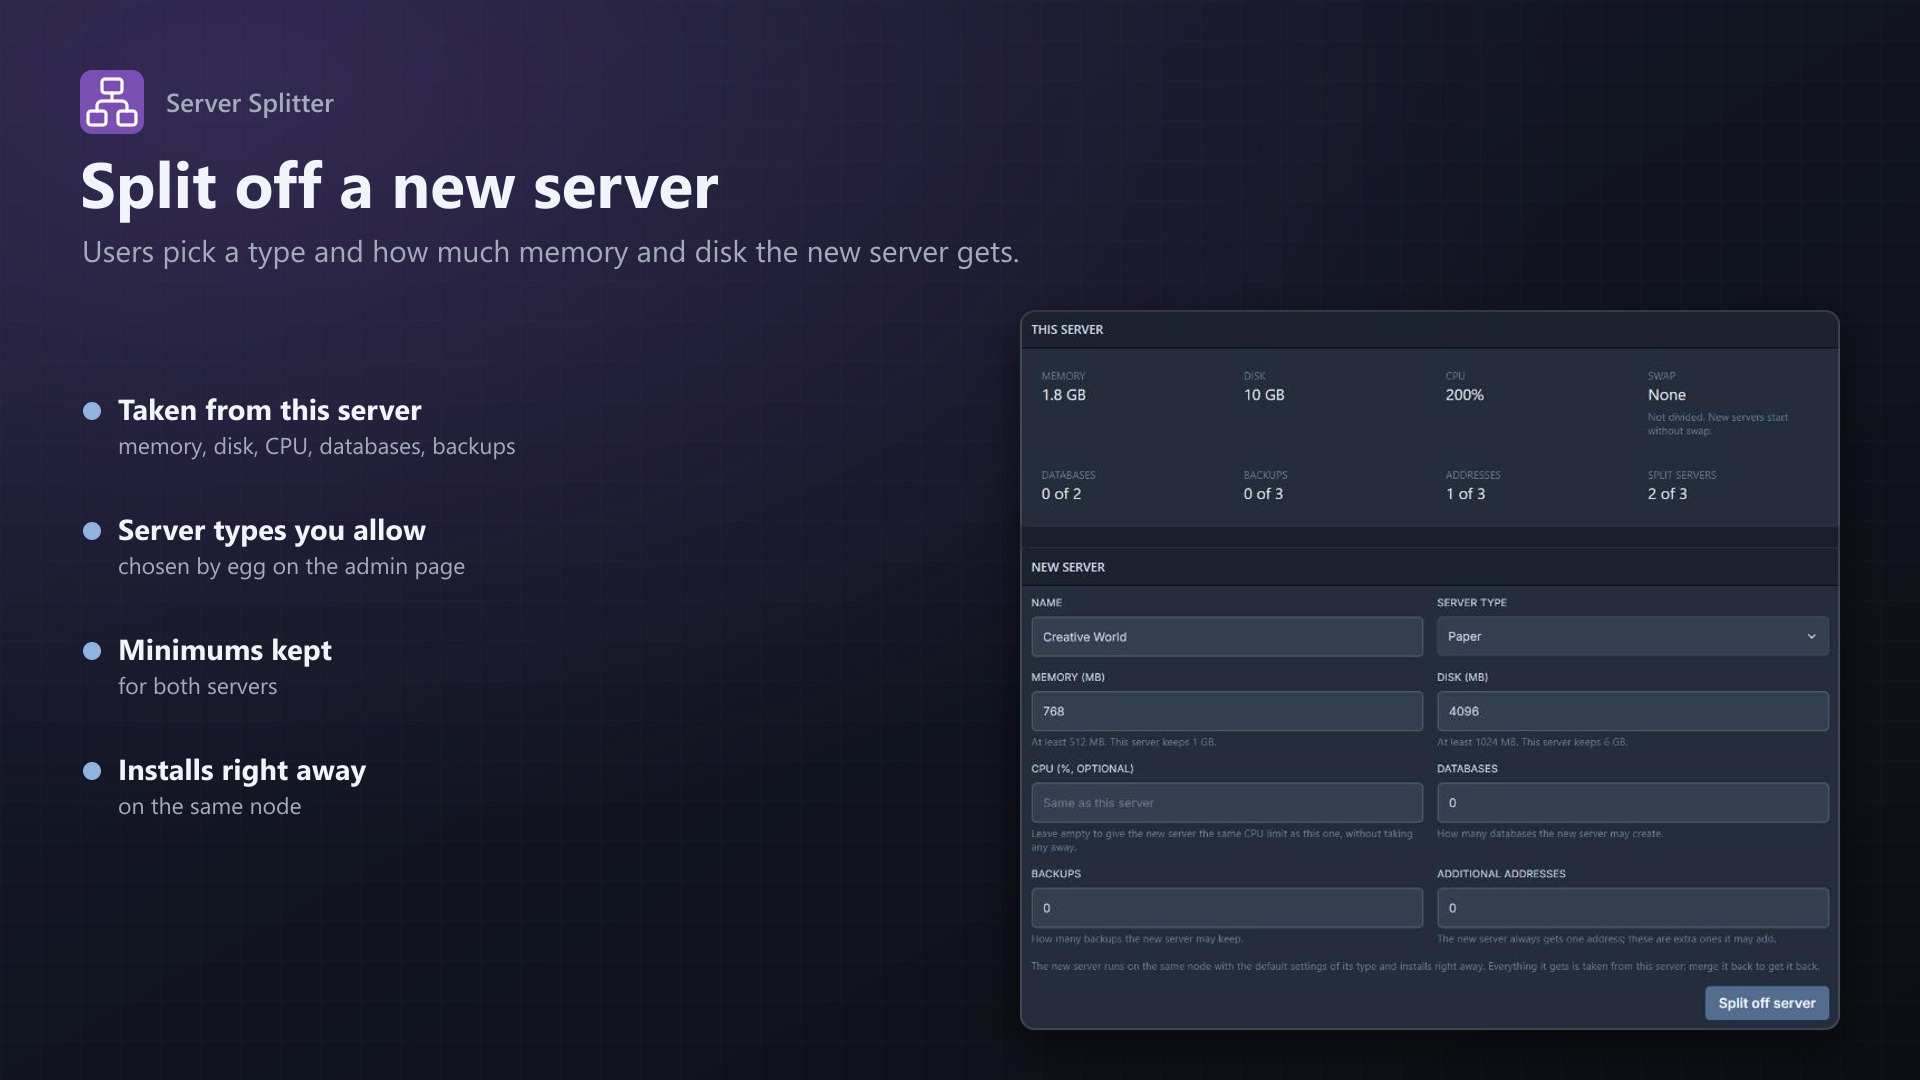Image resolution: width=1920 pixels, height=1080 pixels.
Task: Click the CPU optional field placeholder
Action: tap(1227, 803)
